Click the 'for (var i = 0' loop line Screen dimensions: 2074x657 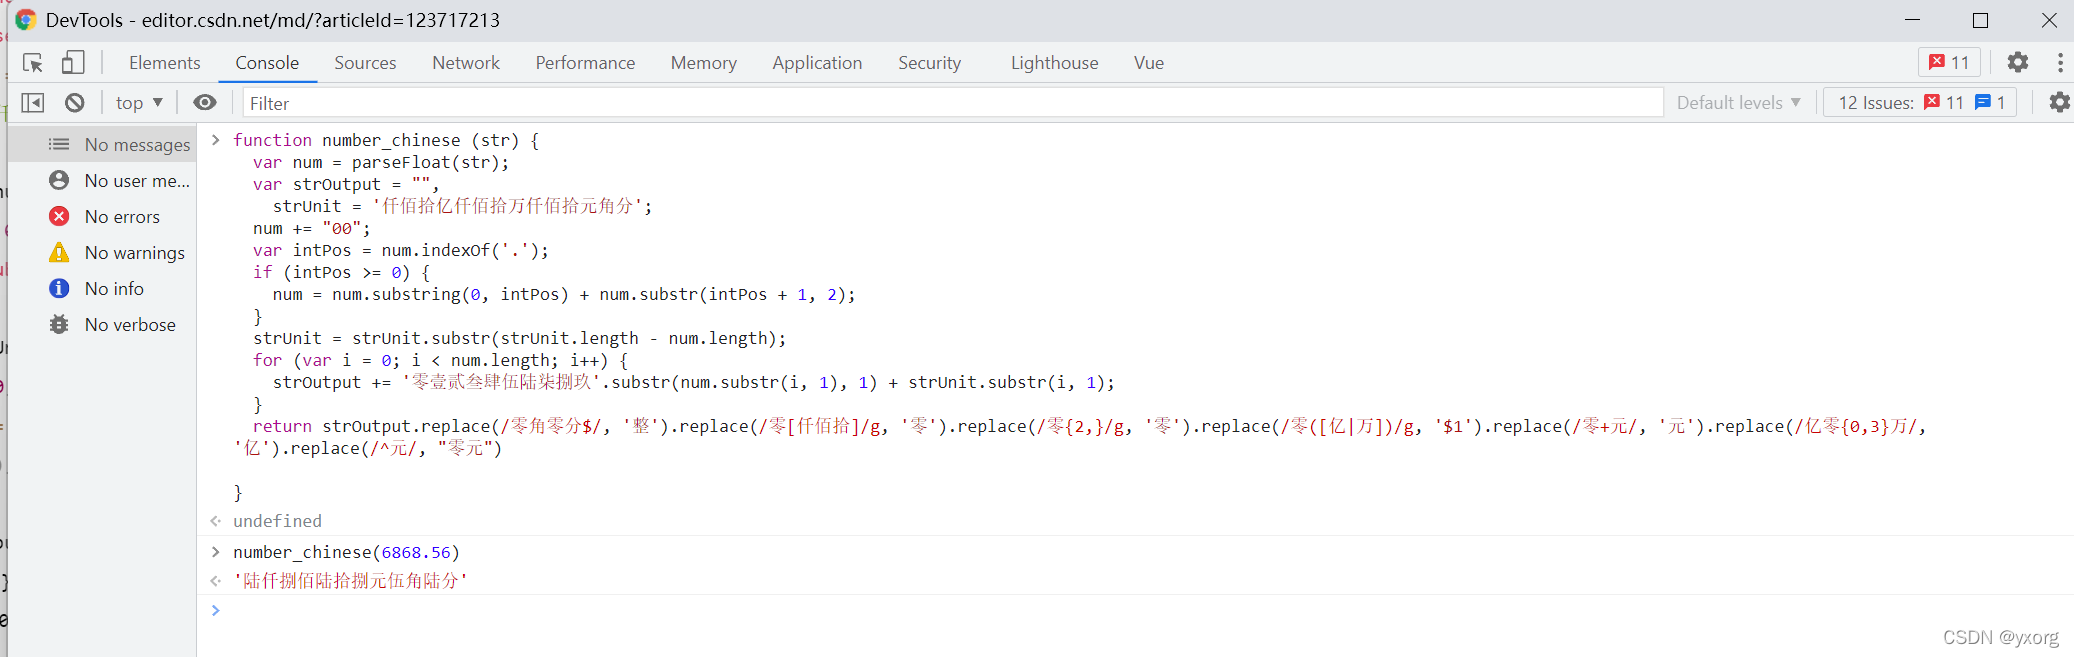click(x=440, y=360)
